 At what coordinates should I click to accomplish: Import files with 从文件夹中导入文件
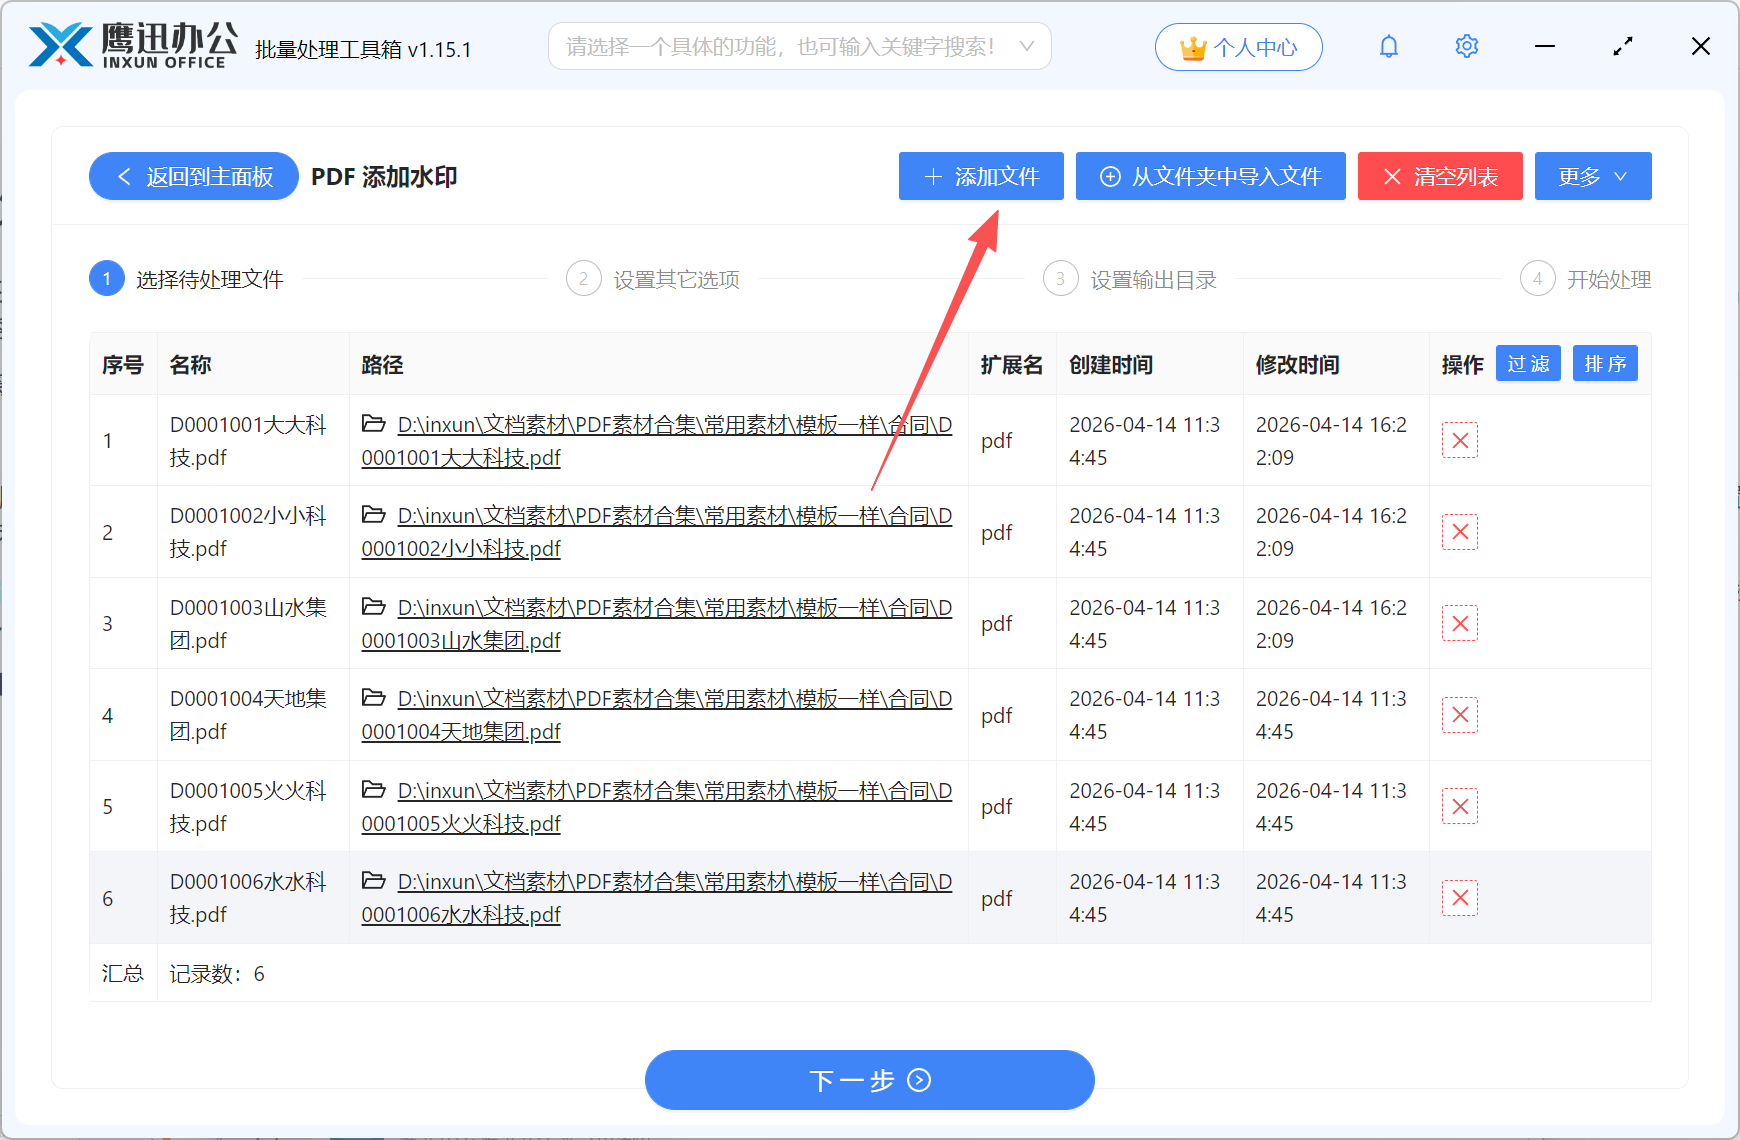[1210, 176]
